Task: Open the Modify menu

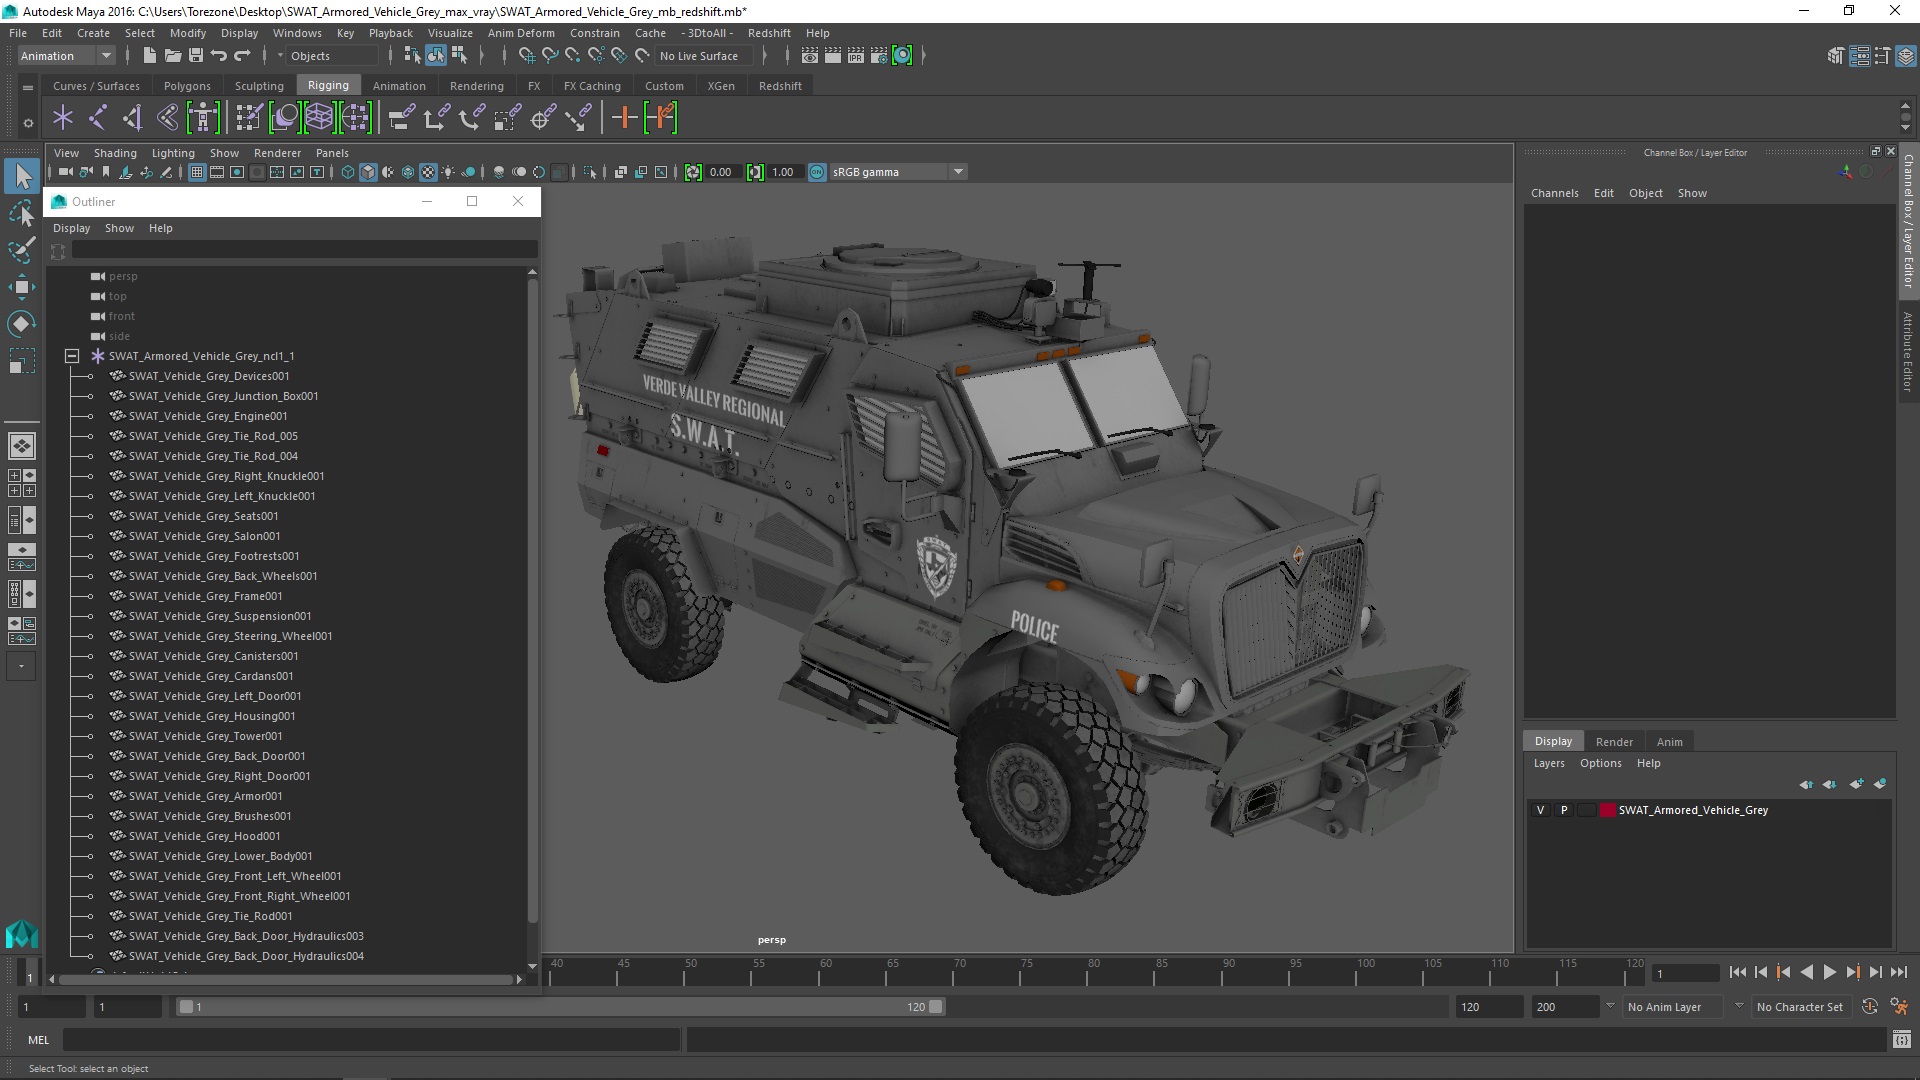Action: coord(187,33)
